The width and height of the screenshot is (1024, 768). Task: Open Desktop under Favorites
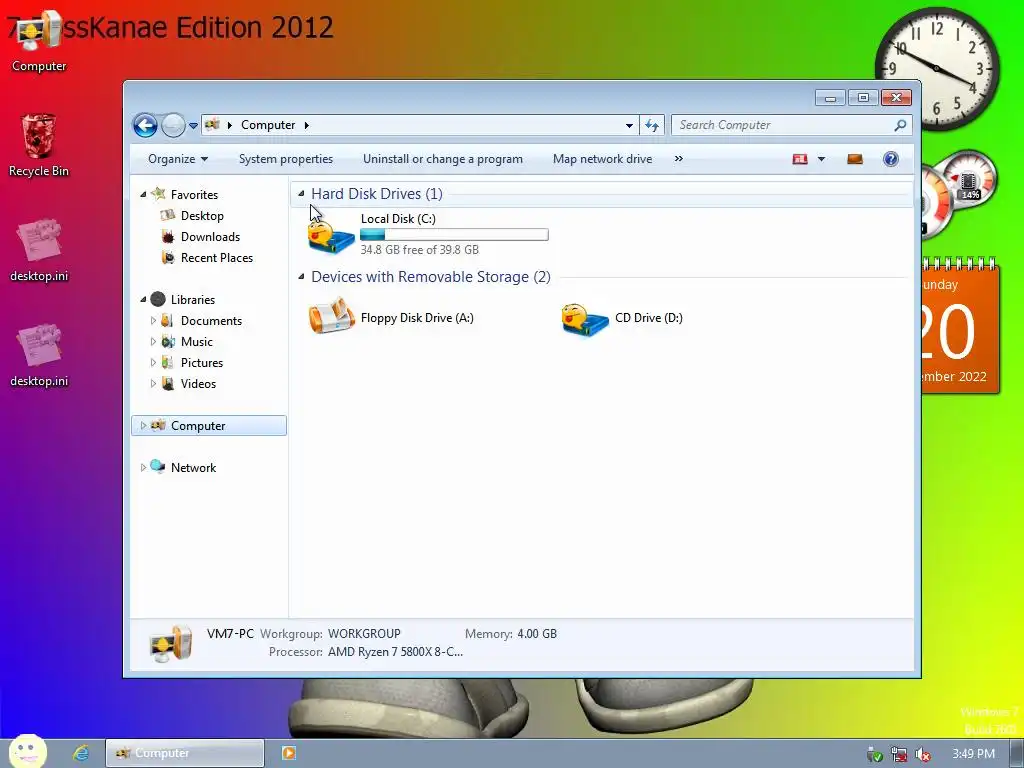[202, 216]
